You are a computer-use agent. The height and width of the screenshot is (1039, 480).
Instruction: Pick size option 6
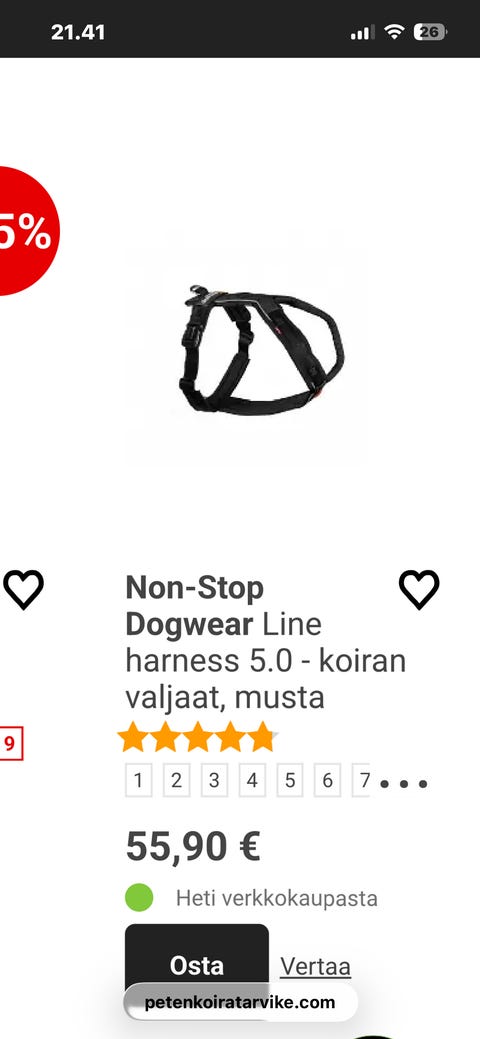(328, 780)
